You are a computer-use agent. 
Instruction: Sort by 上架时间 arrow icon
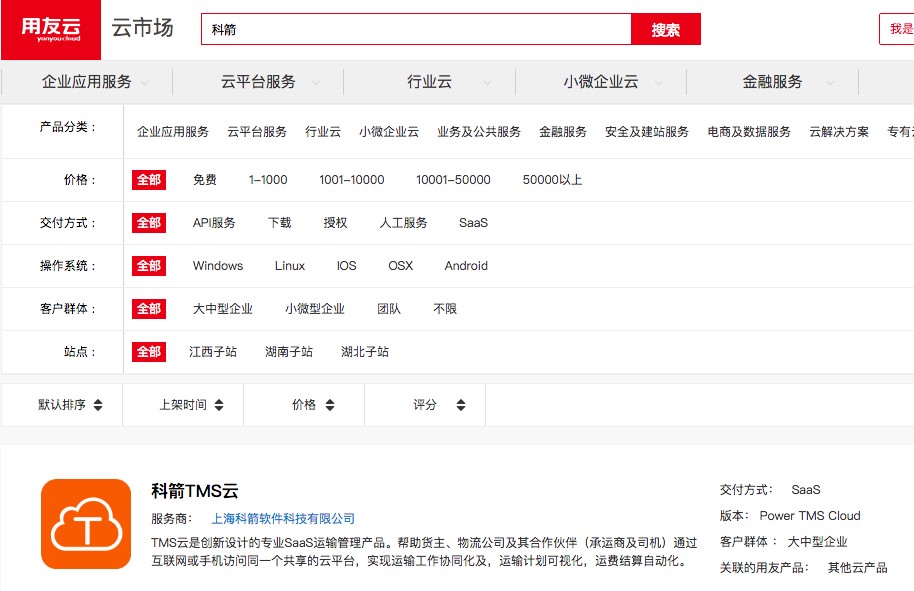pyautogui.click(x=219, y=405)
